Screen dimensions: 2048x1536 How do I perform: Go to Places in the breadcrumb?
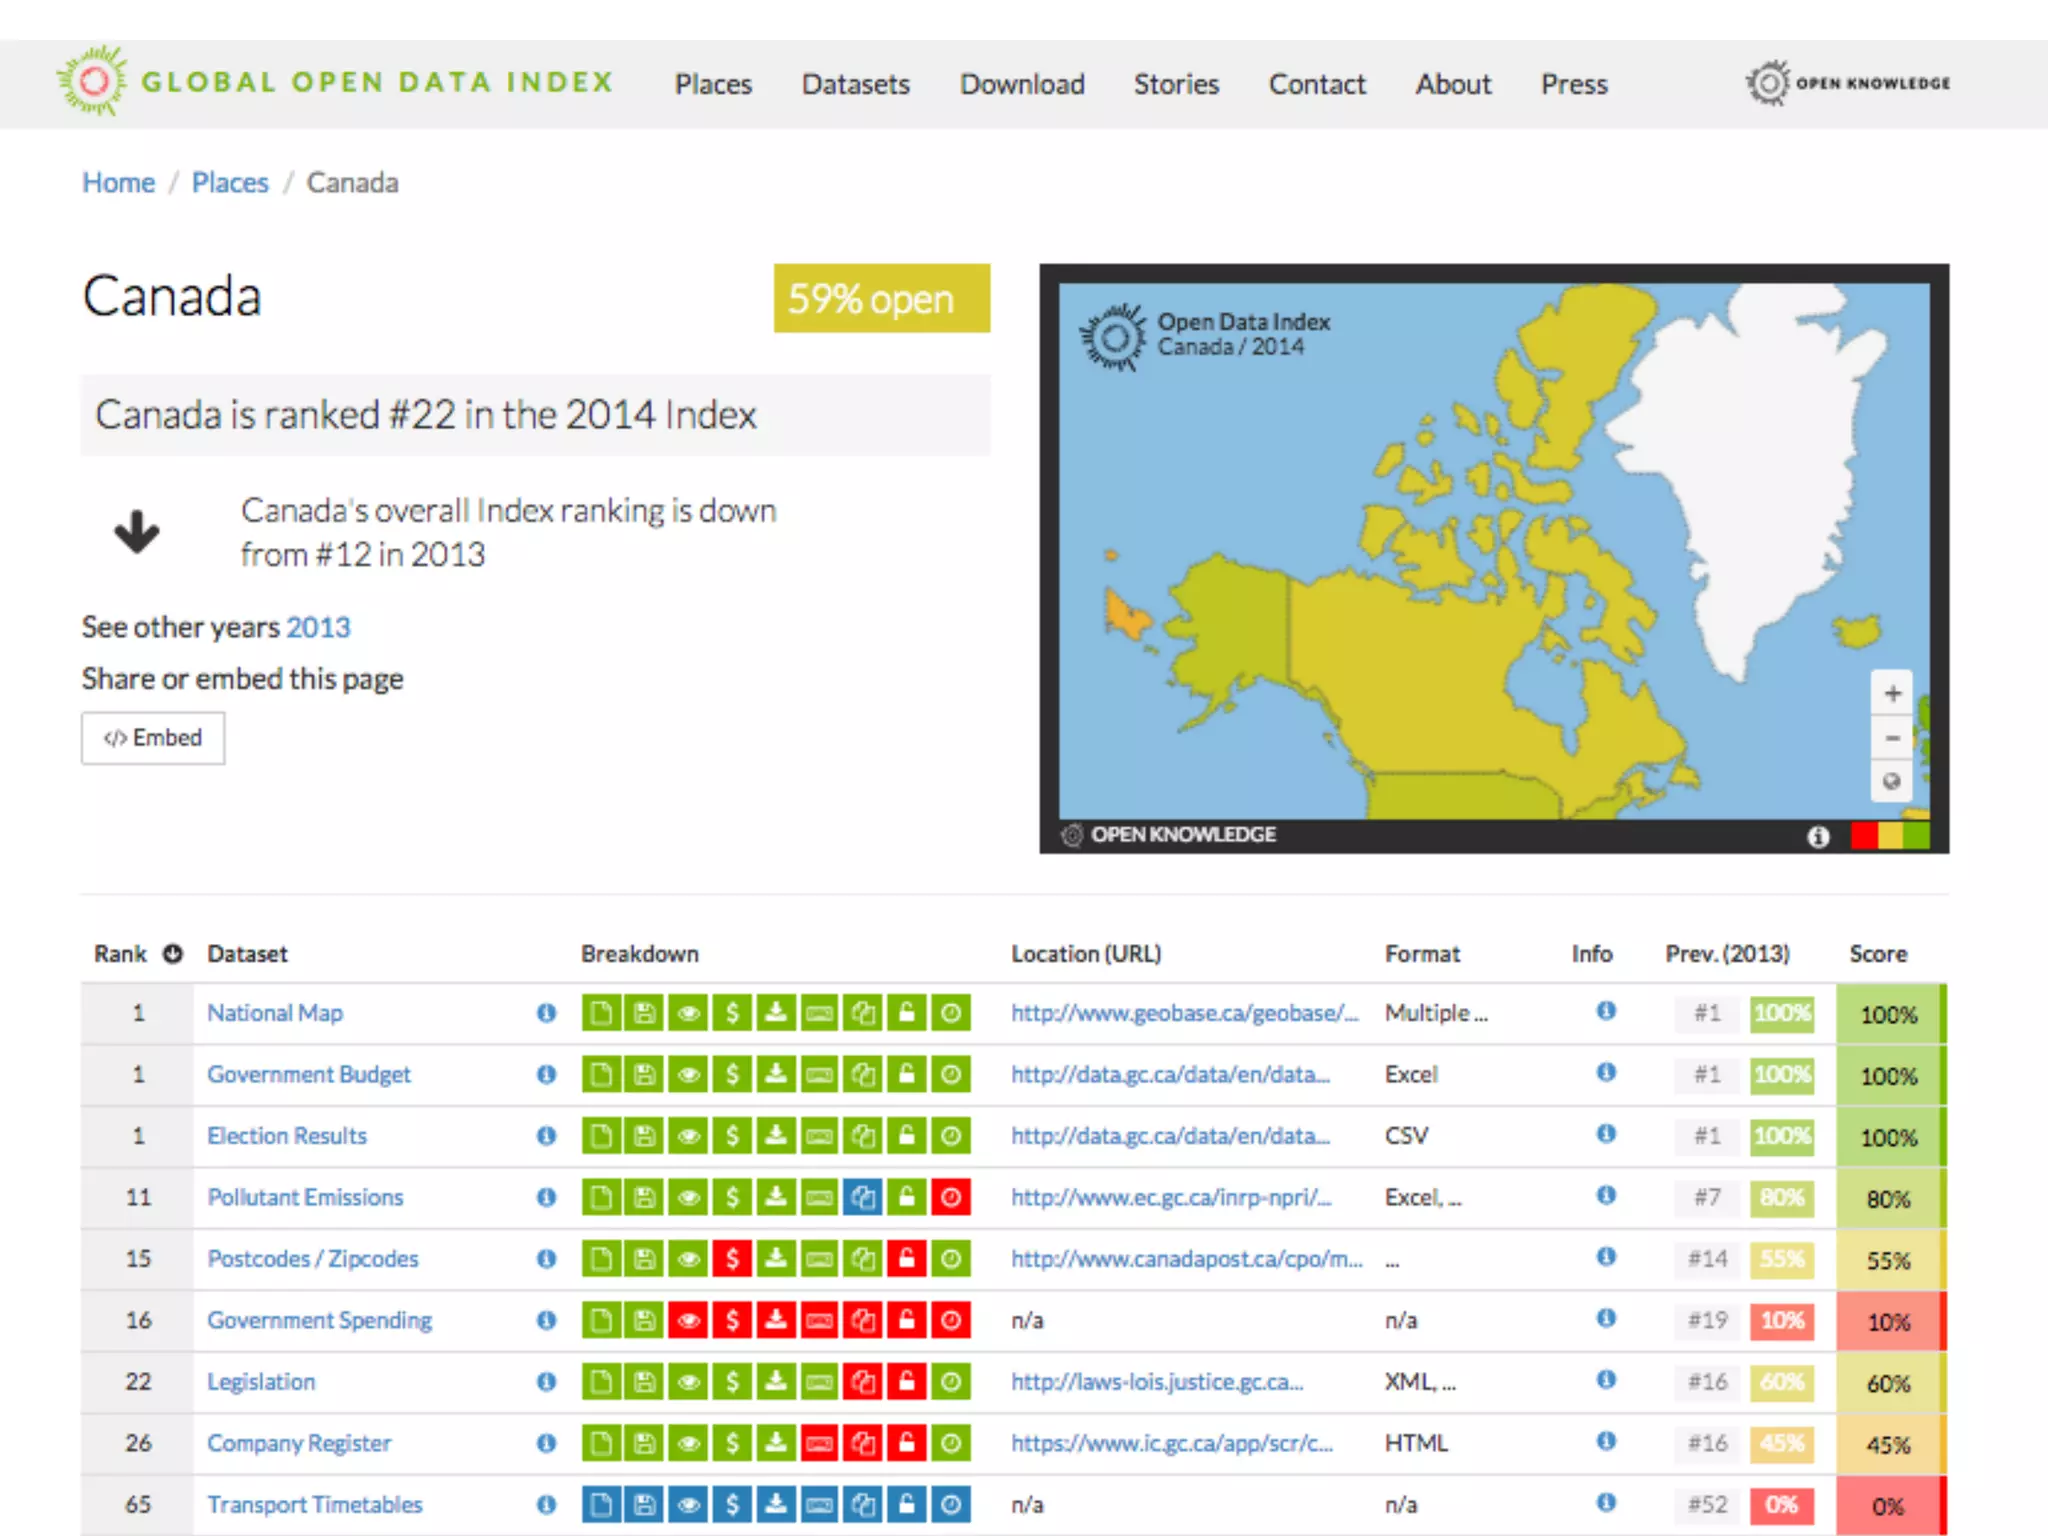pyautogui.click(x=230, y=183)
